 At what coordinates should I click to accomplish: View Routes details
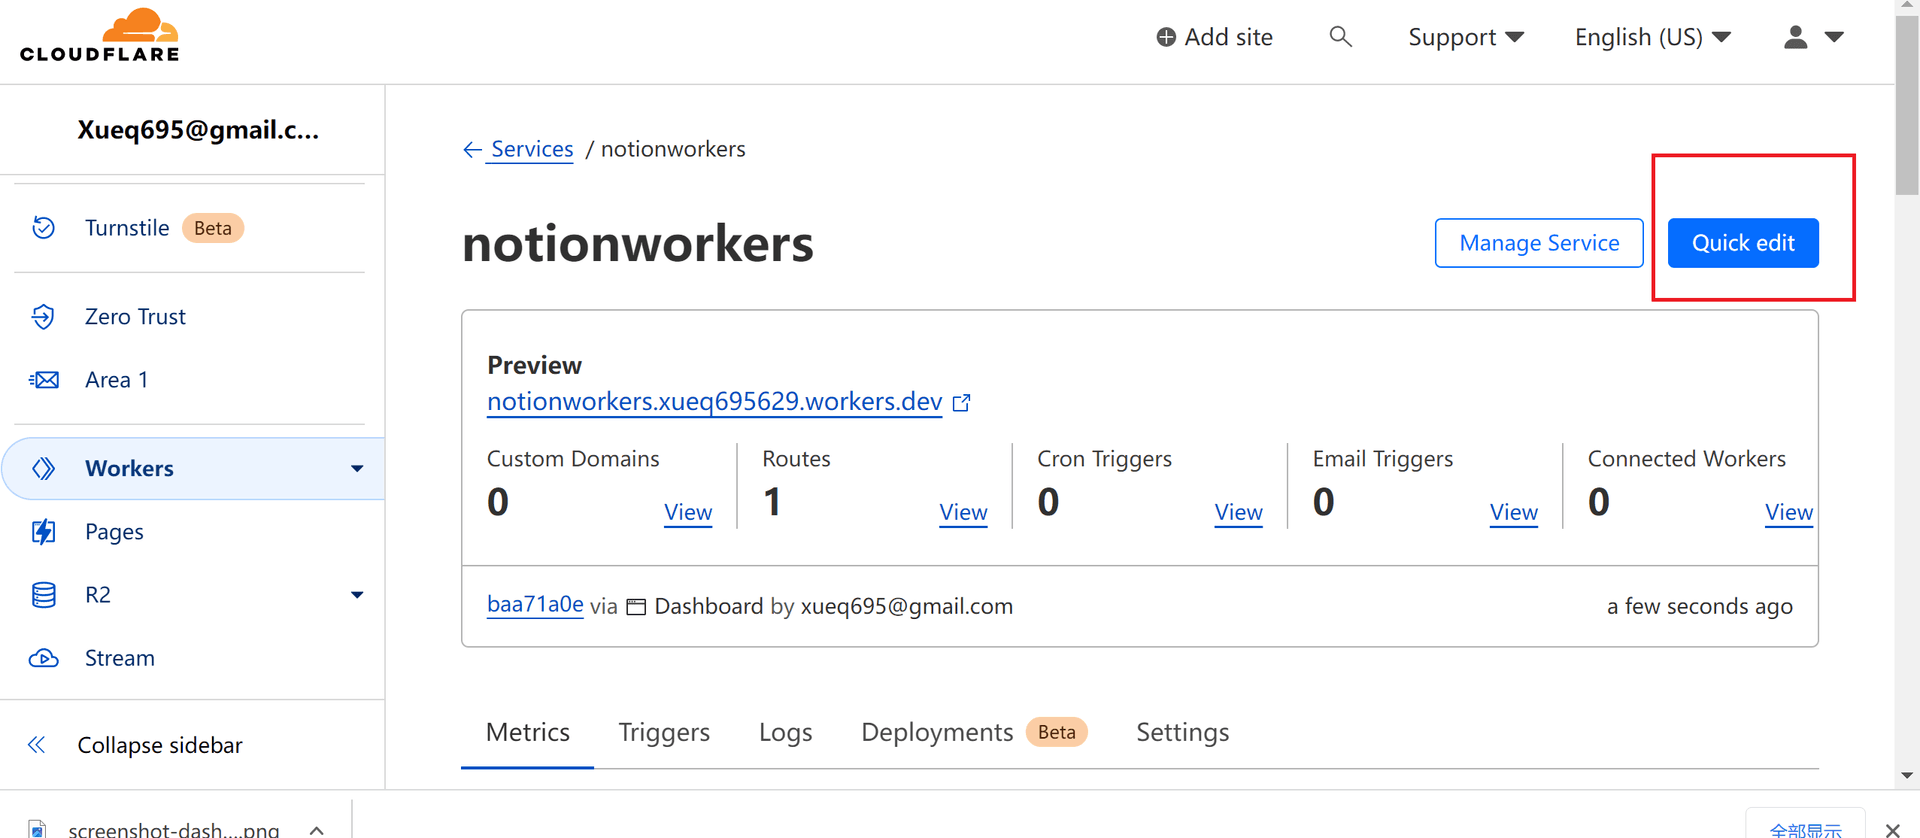(x=963, y=512)
